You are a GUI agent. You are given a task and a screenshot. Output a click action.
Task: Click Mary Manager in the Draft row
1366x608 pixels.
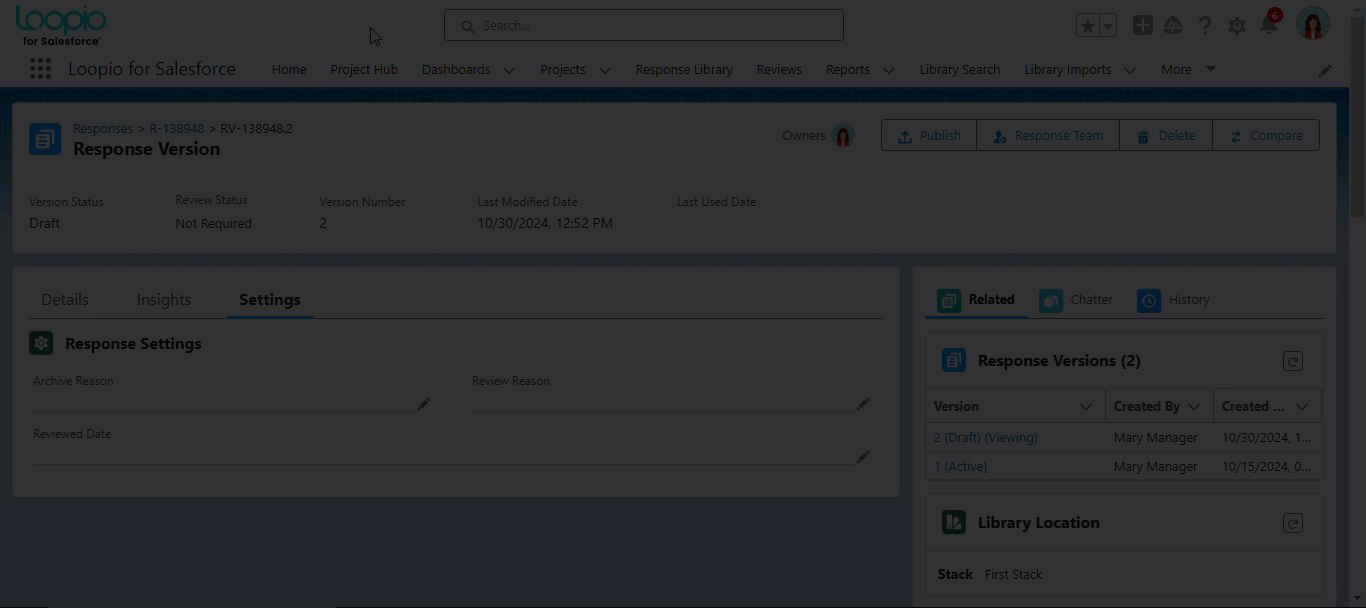(x=1156, y=438)
